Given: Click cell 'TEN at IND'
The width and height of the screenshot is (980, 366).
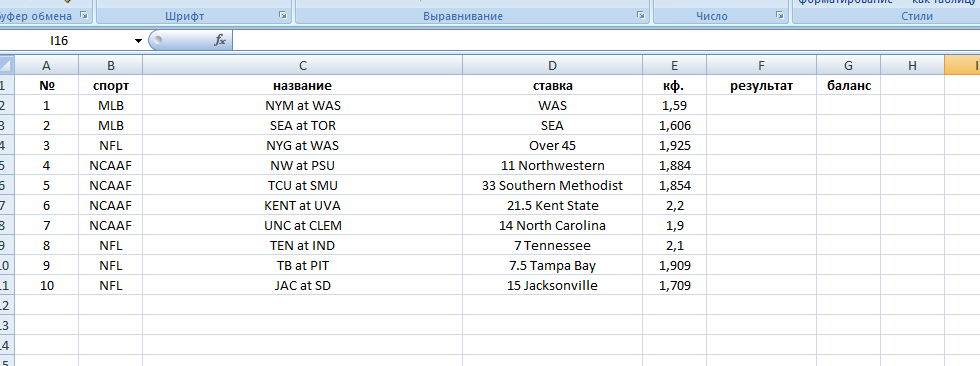Looking at the screenshot, I should click(302, 245).
